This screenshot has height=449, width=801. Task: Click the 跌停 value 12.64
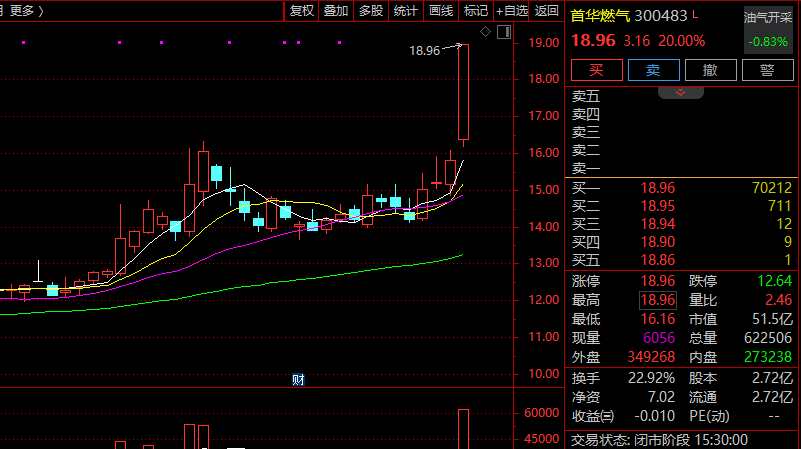click(x=774, y=281)
